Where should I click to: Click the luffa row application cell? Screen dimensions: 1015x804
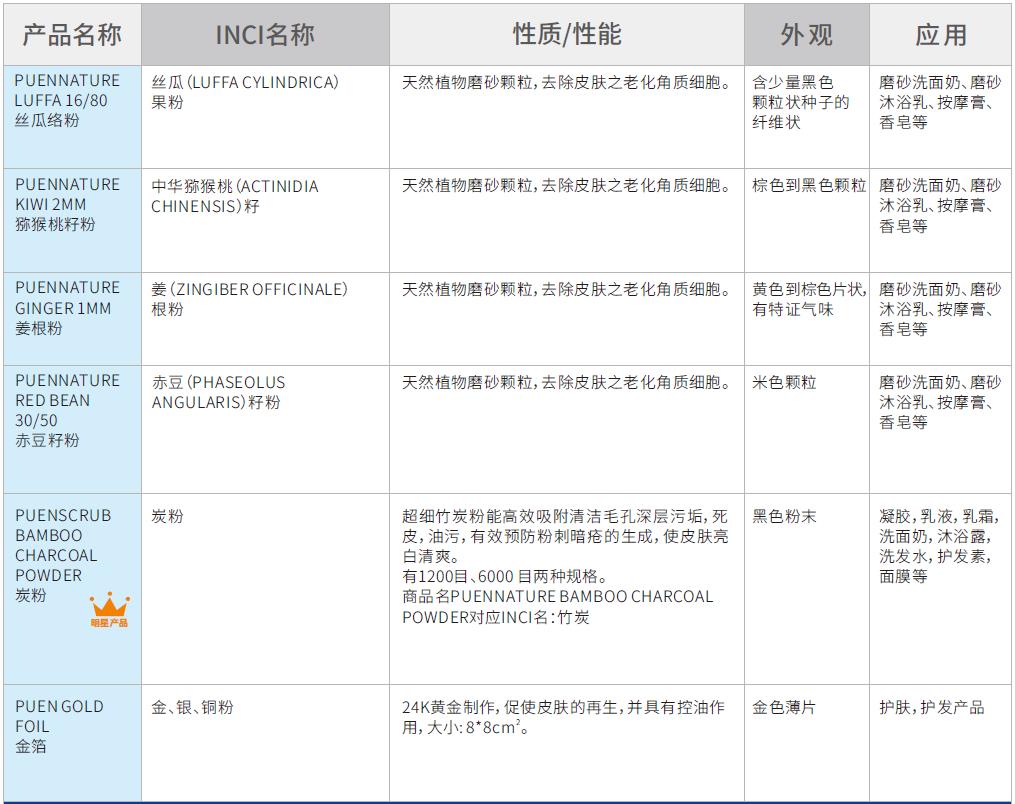click(x=941, y=117)
